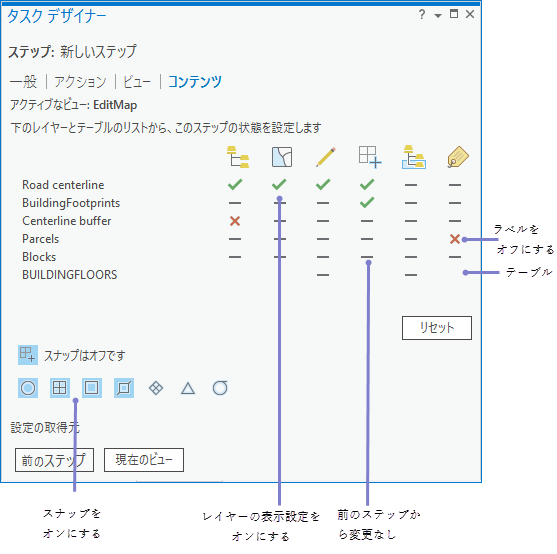Switch to the アクション tab
The width and height of the screenshot is (557, 554).
(80, 82)
